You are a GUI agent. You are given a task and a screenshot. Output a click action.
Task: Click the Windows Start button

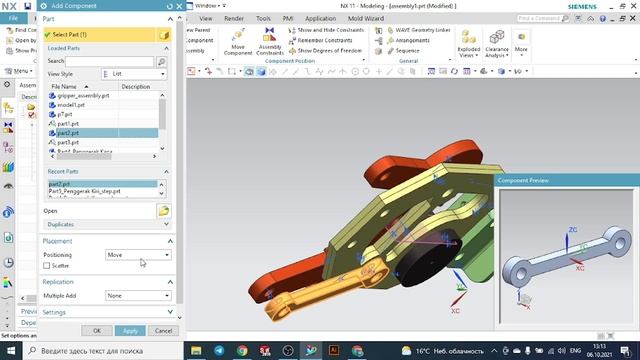coord(11,351)
